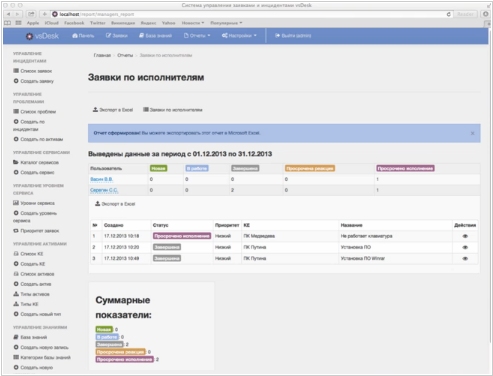This screenshot has width=493, height=376.
Task: Click the plus icon beside Создать актив
Action: (16, 284)
